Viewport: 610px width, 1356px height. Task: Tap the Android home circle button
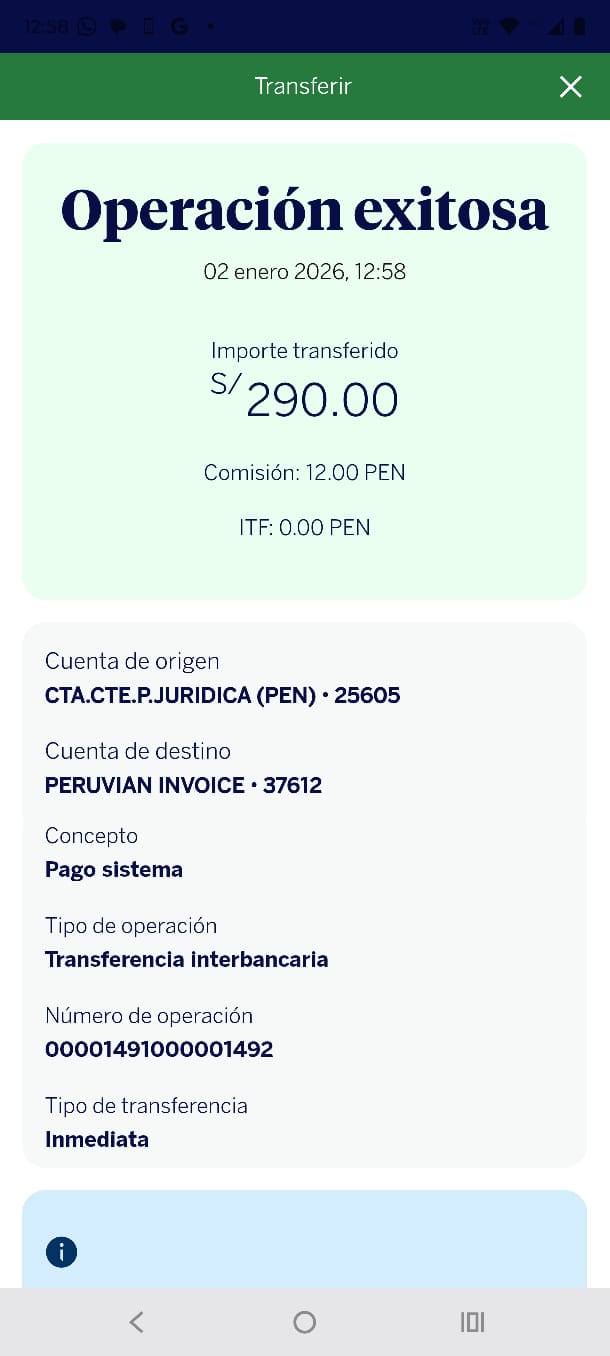(305, 1322)
